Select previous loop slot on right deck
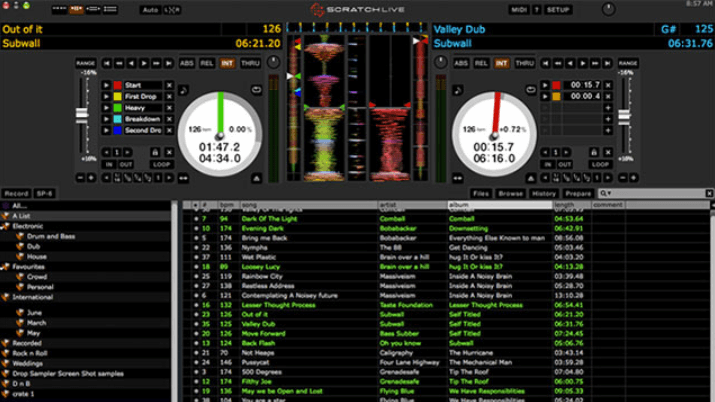 [x=545, y=152]
